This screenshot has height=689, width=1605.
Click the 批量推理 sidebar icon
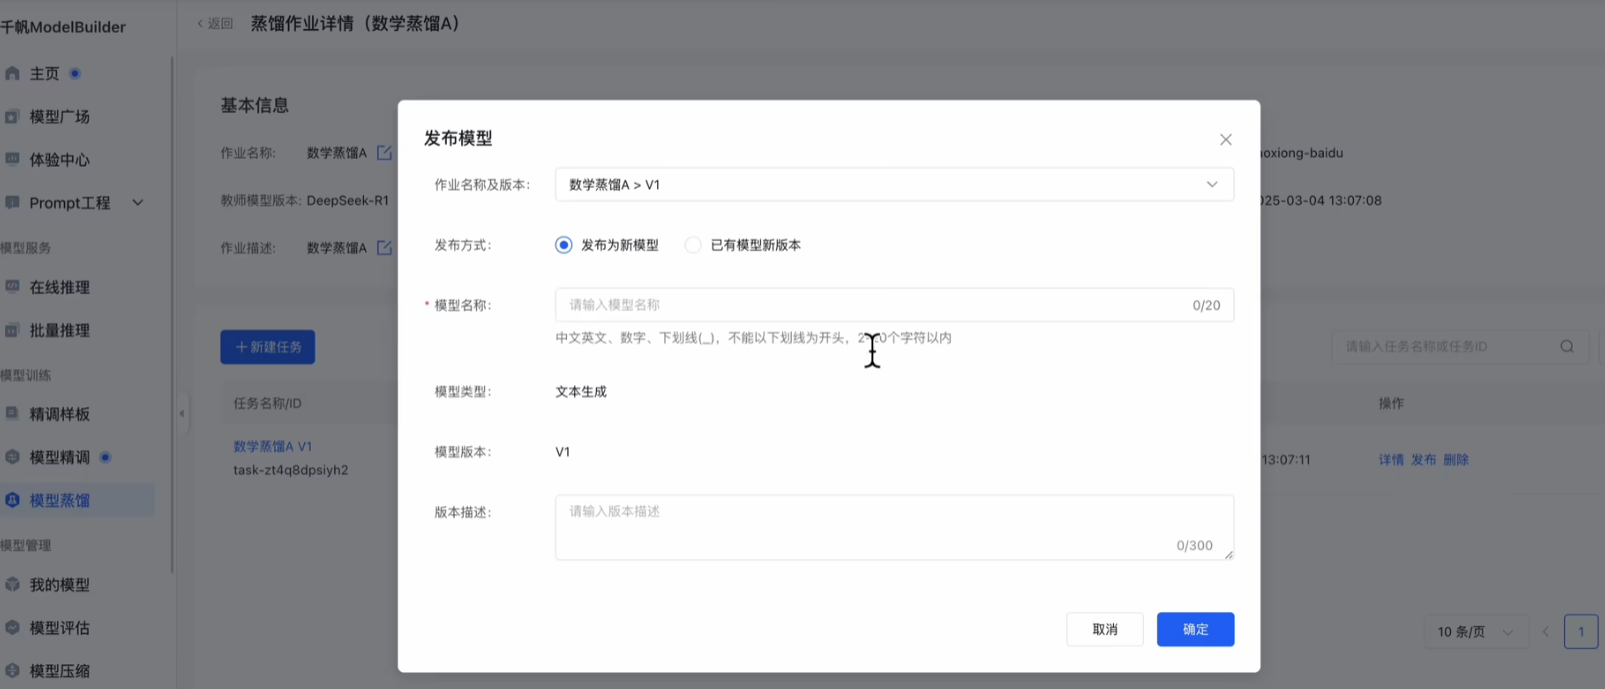point(12,330)
